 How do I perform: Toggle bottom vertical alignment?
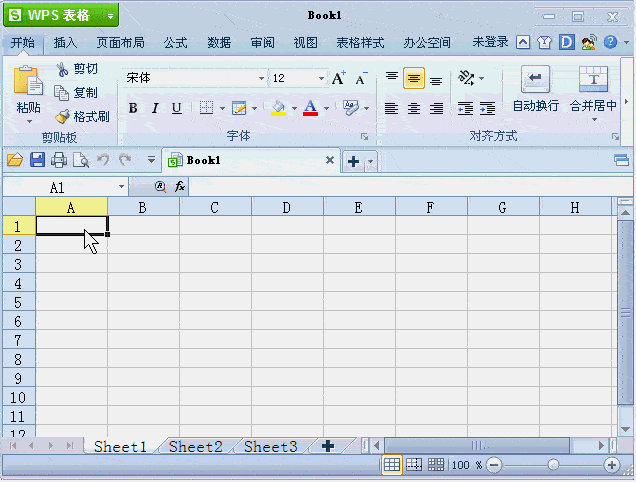click(436, 79)
